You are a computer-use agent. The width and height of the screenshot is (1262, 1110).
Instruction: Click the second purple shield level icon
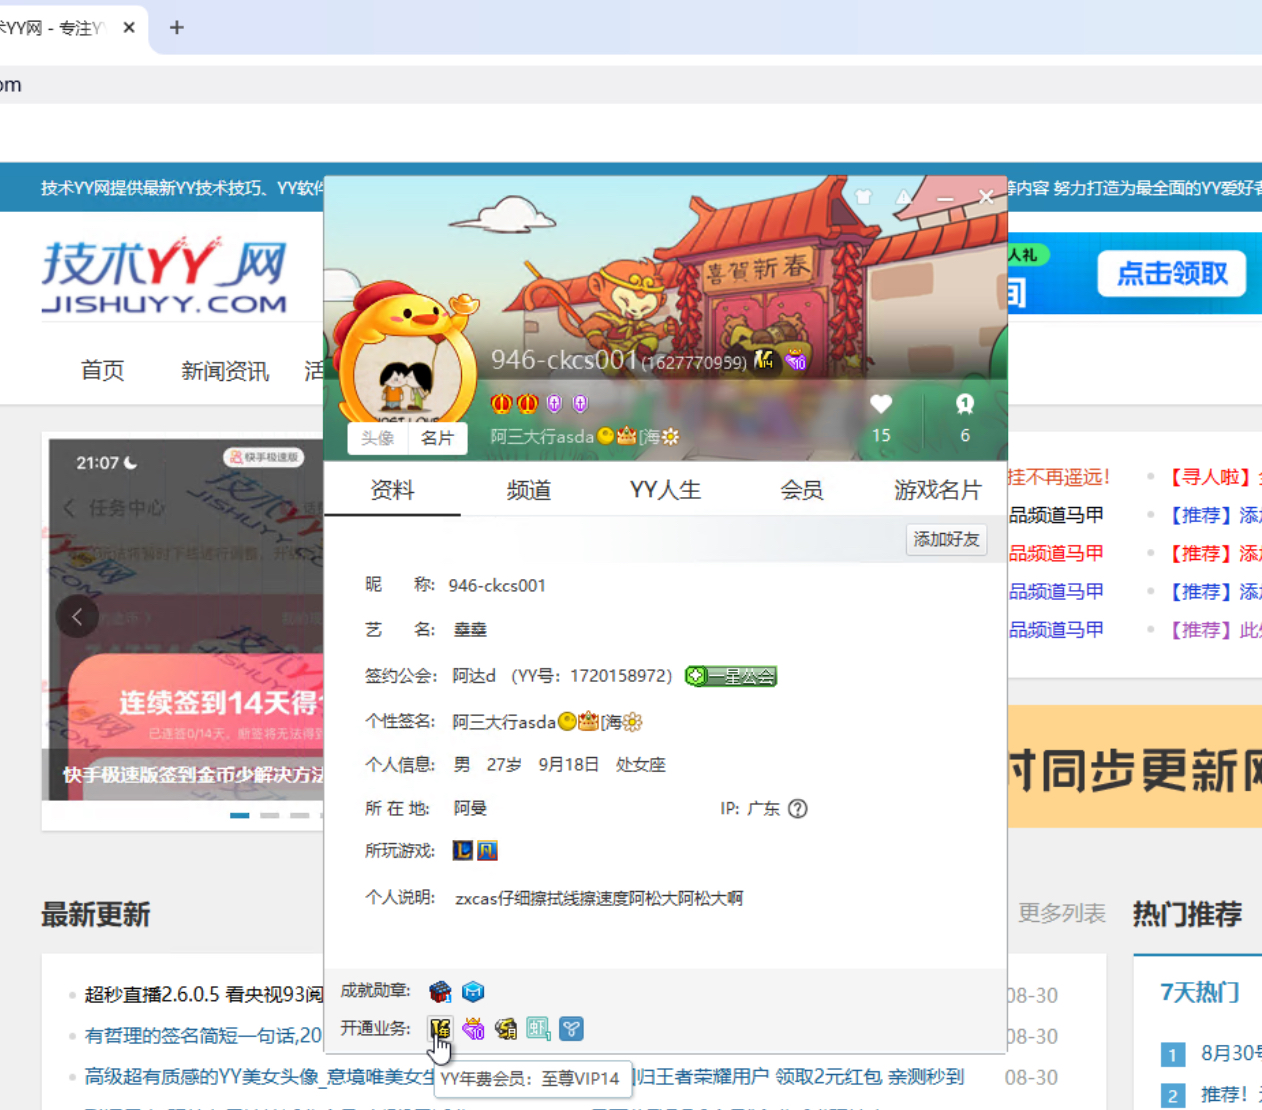point(580,404)
